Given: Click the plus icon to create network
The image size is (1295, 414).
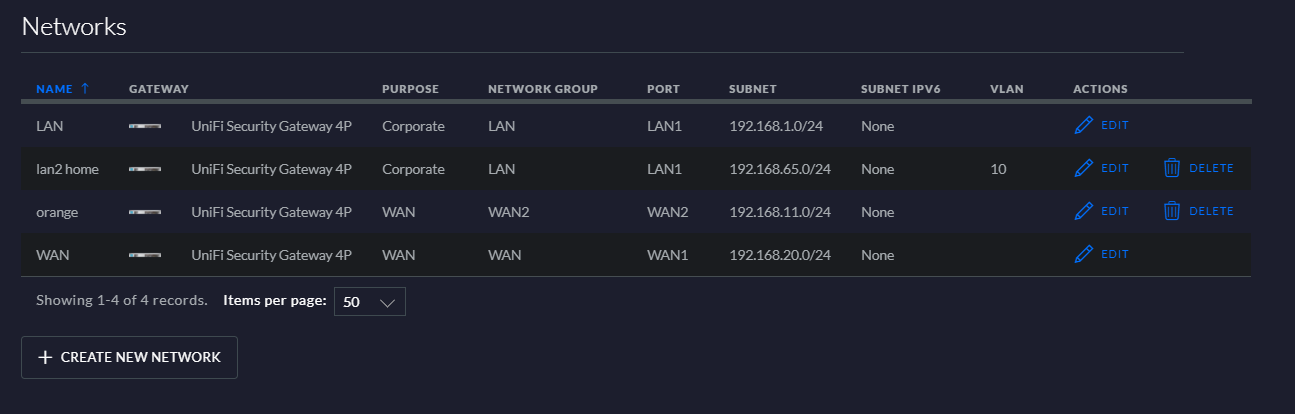Looking at the screenshot, I should (45, 358).
